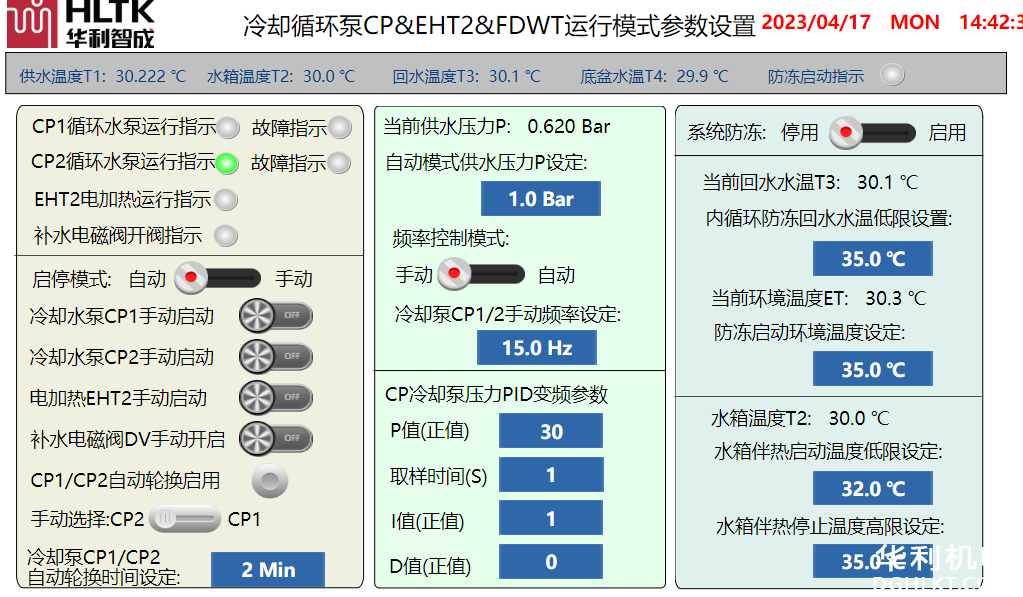This screenshot has width=1023, height=597.
Task: Click the CP1循环水泵运行指示 indicator lamp
Action: (229, 127)
